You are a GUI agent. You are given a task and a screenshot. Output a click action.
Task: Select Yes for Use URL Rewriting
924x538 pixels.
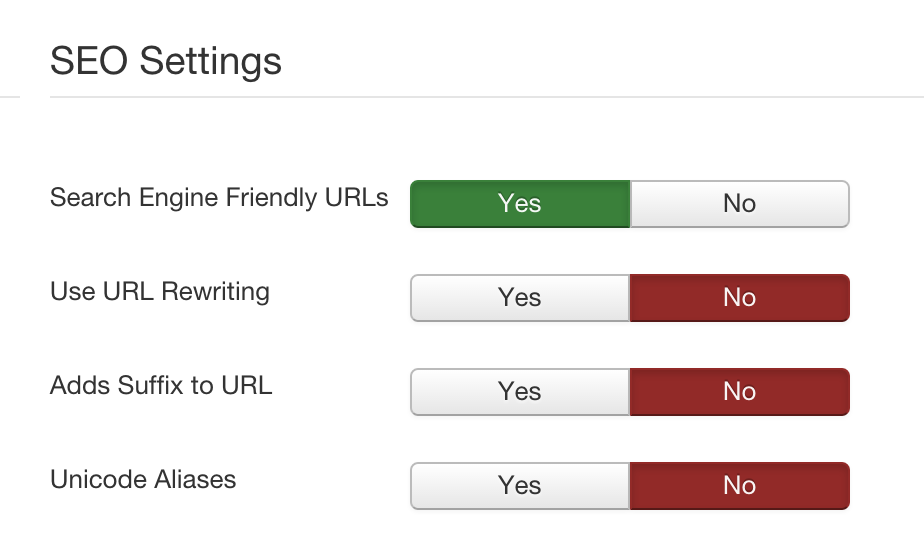pos(520,298)
